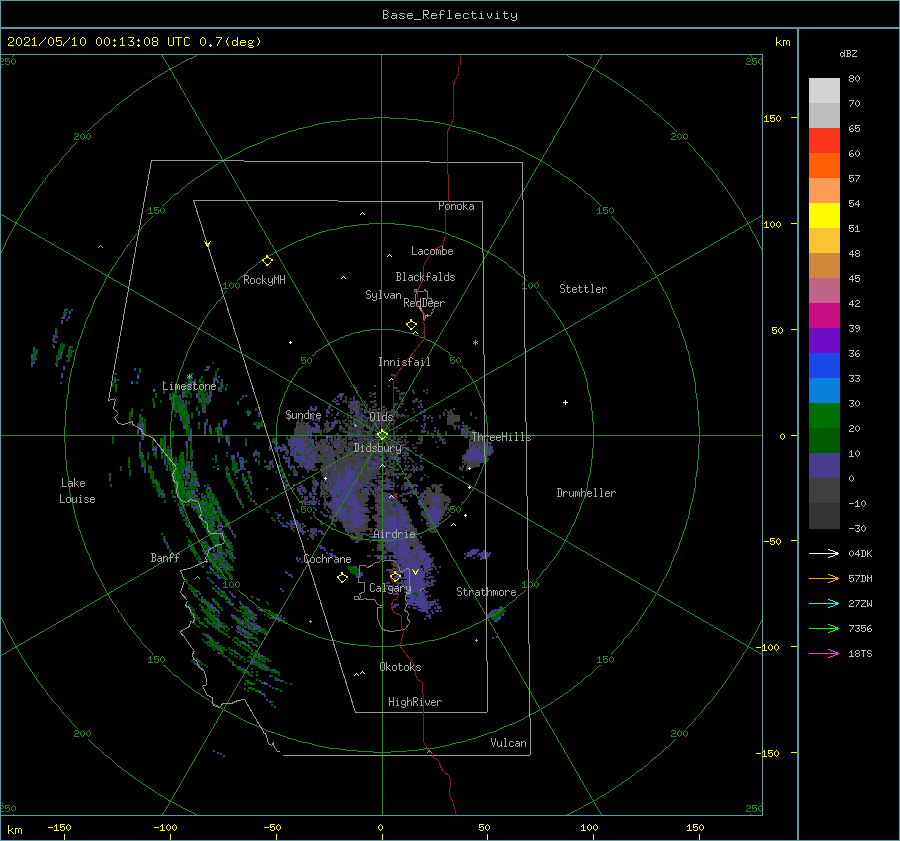Click the RockyMH label
The image size is (900, 841).
click(x=264, y=280)
